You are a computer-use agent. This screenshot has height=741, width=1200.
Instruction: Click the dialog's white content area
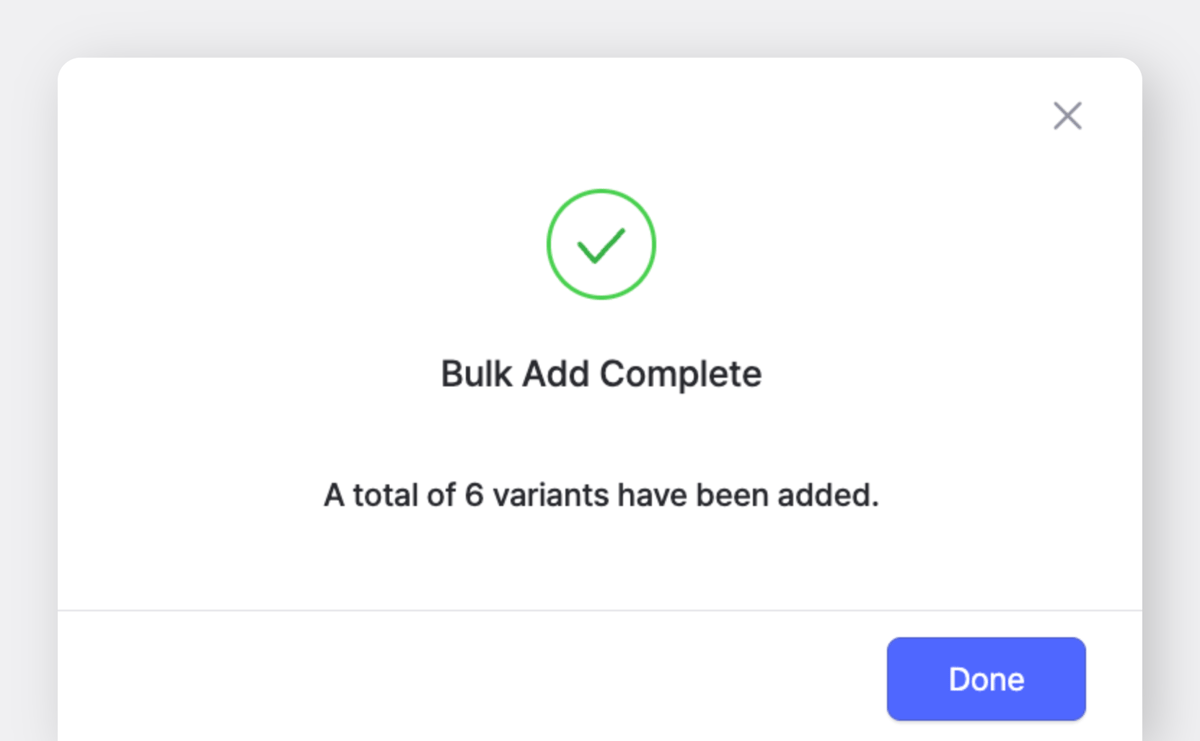point(600,560)
